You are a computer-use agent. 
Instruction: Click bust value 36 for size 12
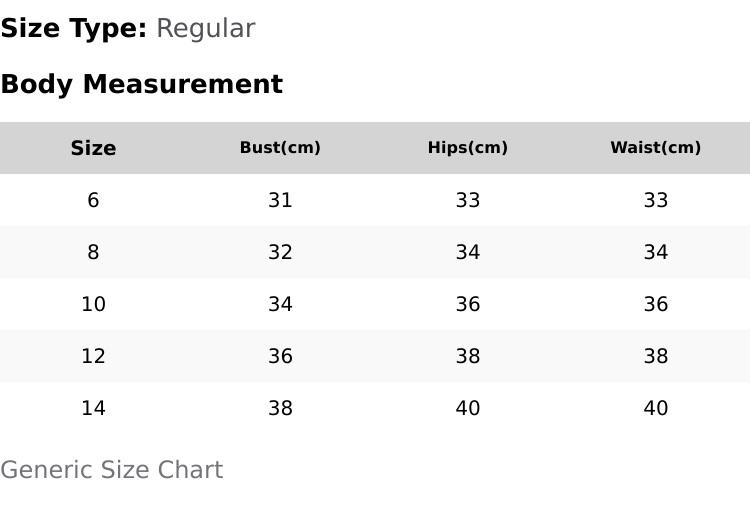[280, 356]
